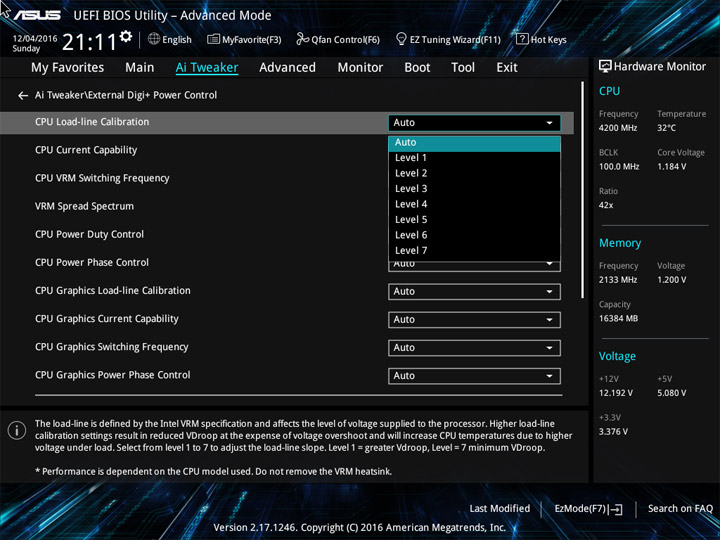Click the Qfan Control fan icon

tap(302, 39)
